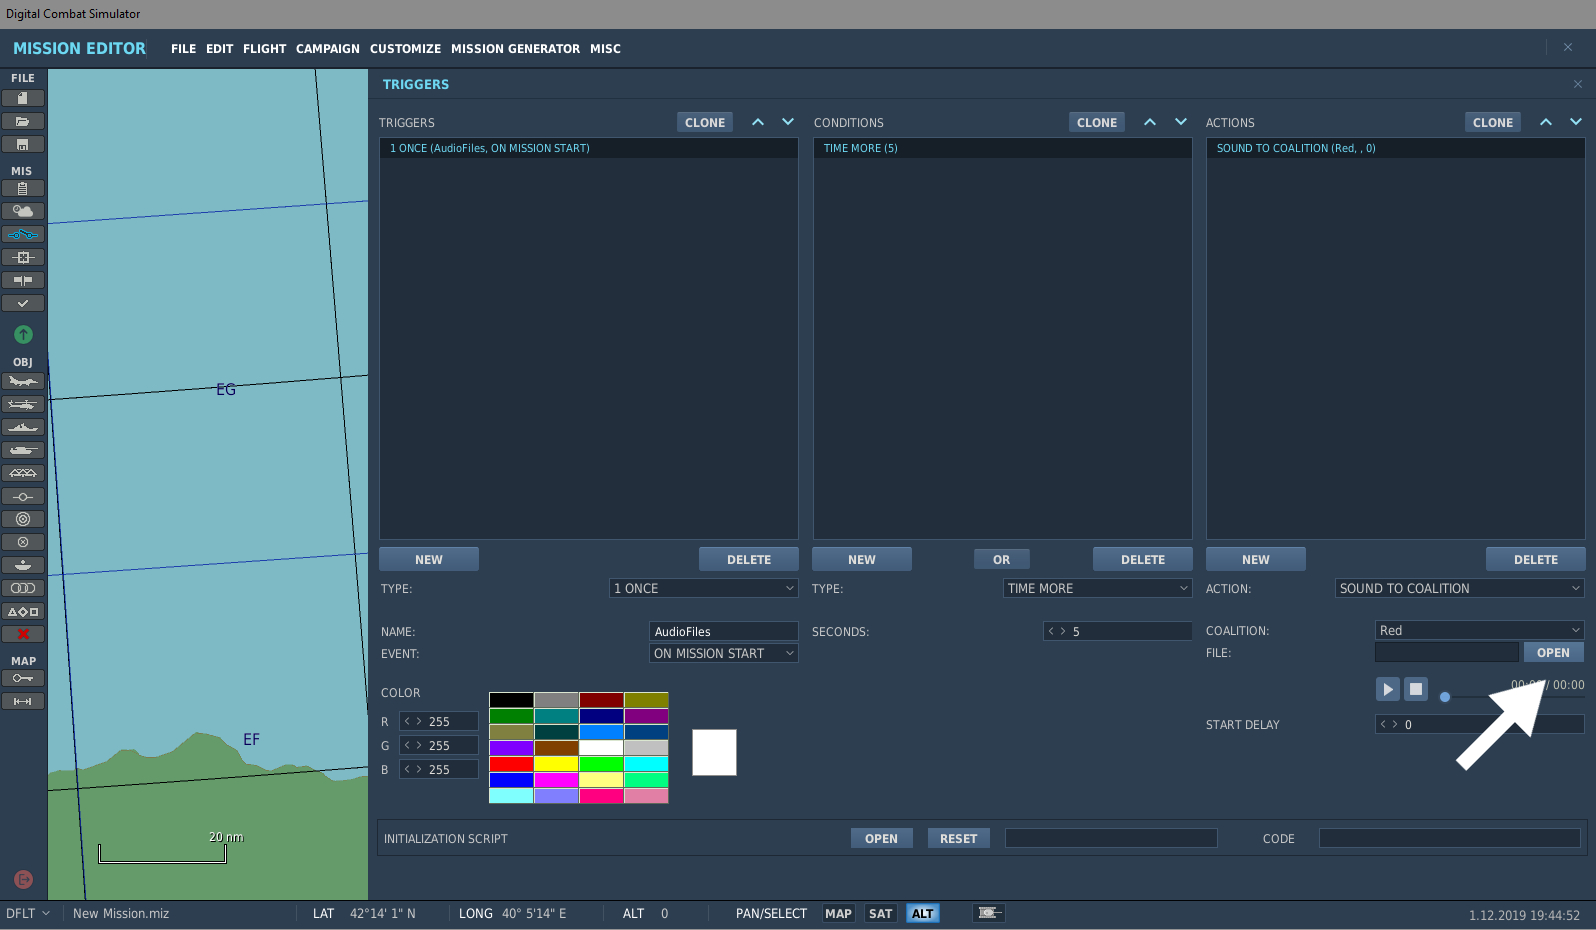This screenshot has width=1596, height=930.
Task: Click the new mission file icon
Action: pos(23,98)
